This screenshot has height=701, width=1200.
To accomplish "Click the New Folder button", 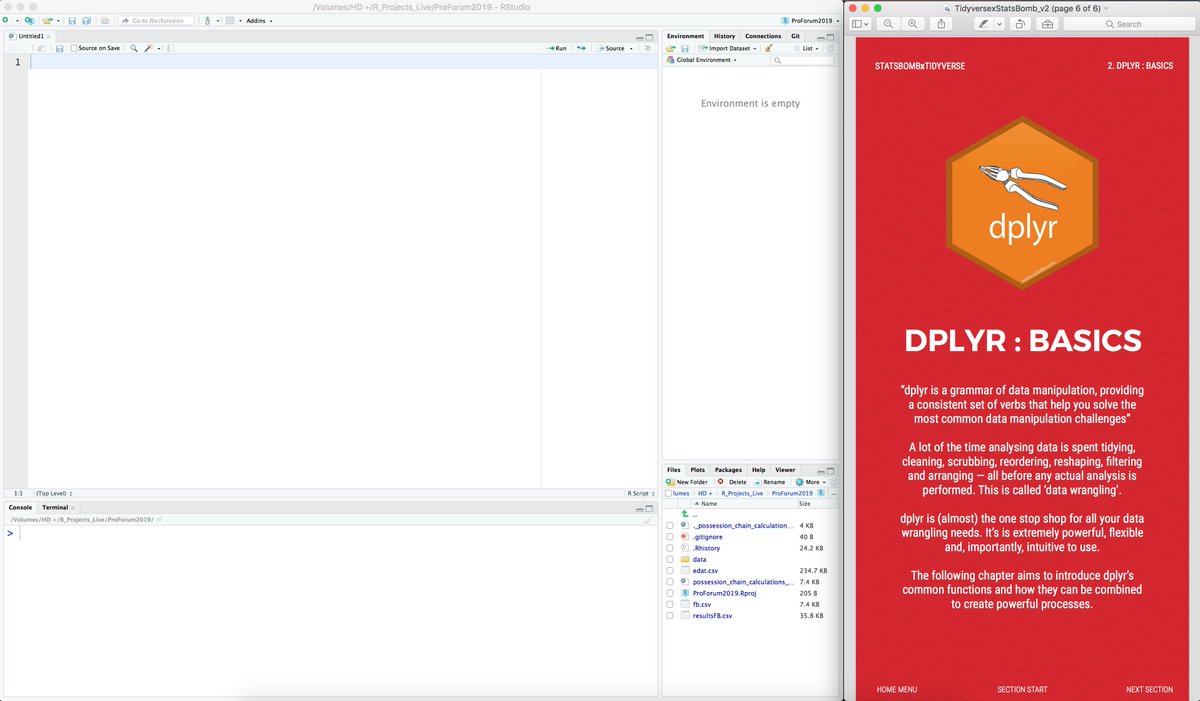I will [686, 482].
